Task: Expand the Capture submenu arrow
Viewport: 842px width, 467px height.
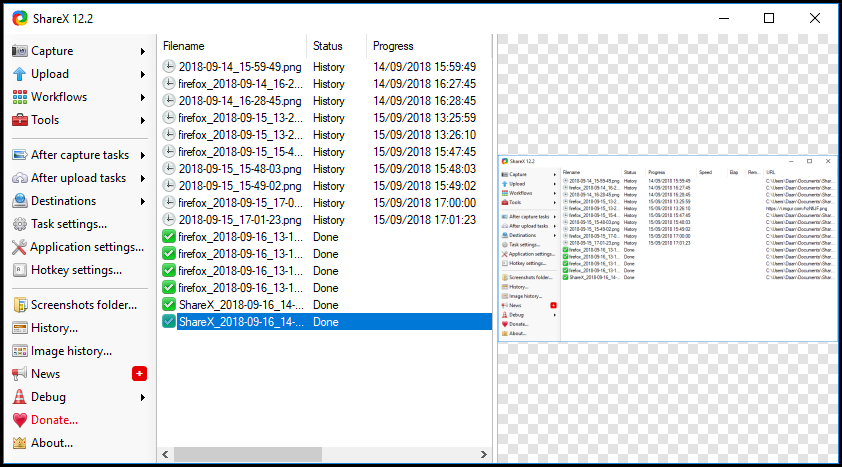Action: (143, 52)
